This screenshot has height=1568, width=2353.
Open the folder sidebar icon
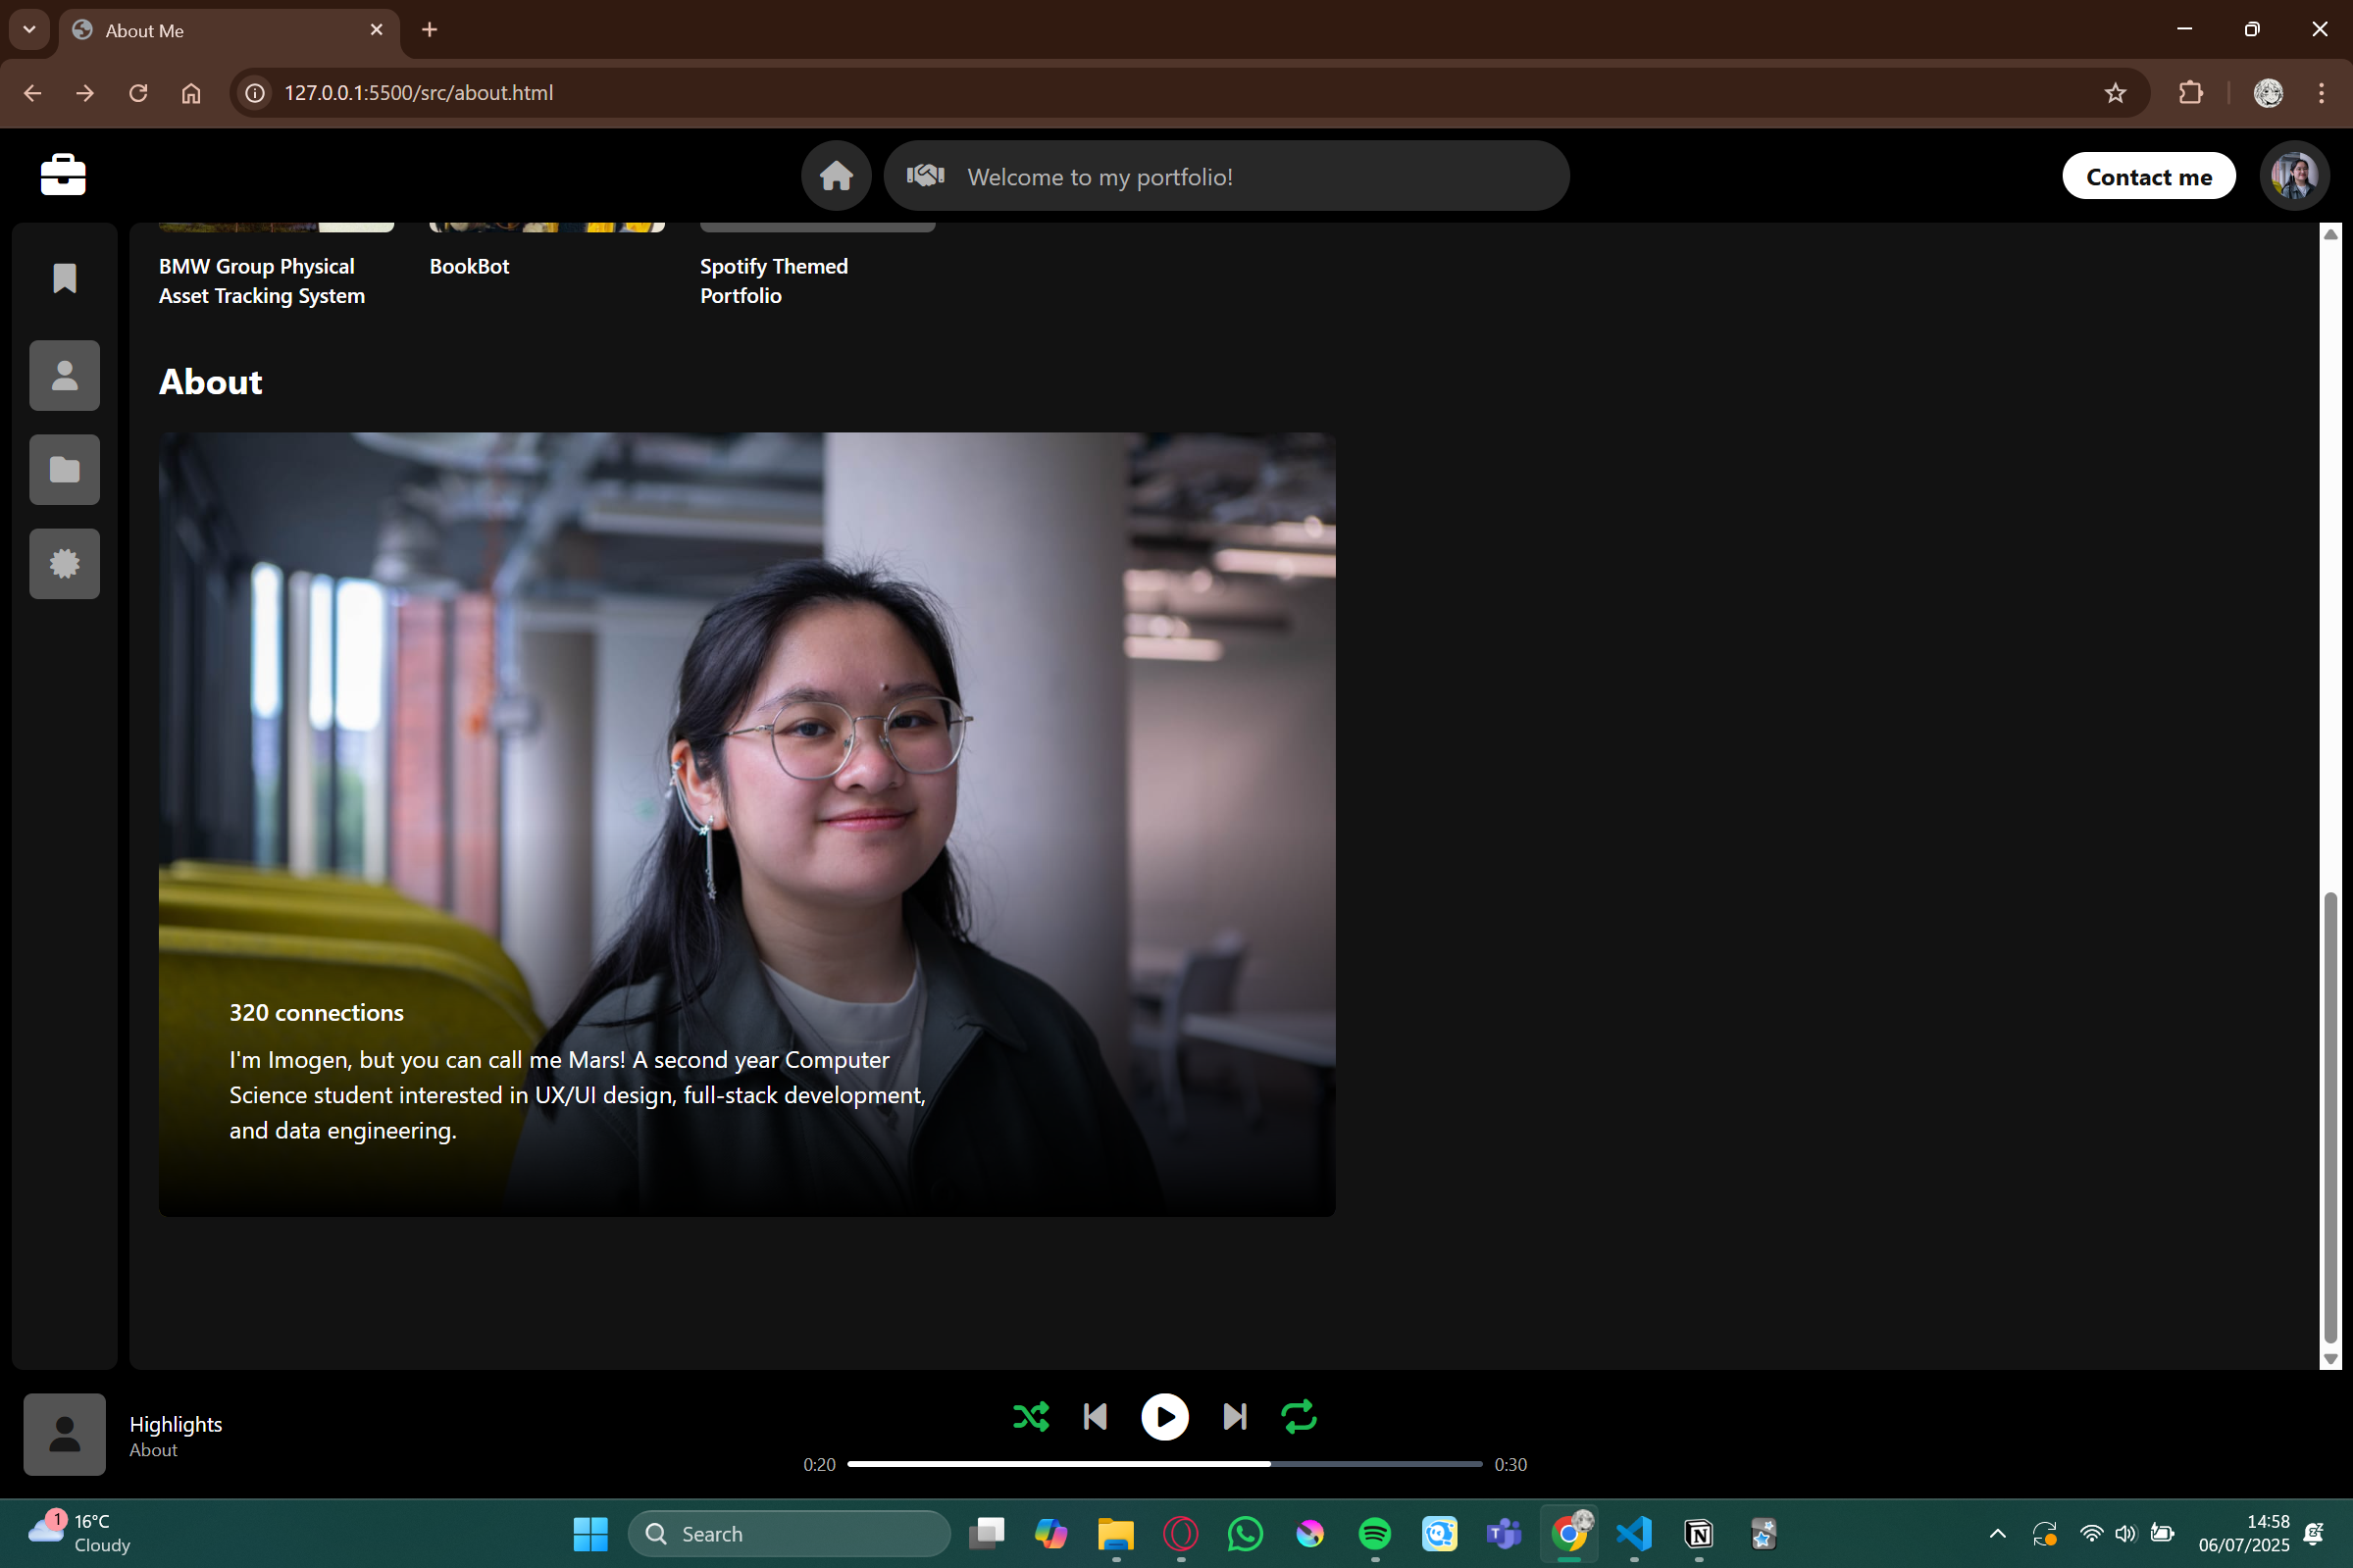(x=65, y=470)
